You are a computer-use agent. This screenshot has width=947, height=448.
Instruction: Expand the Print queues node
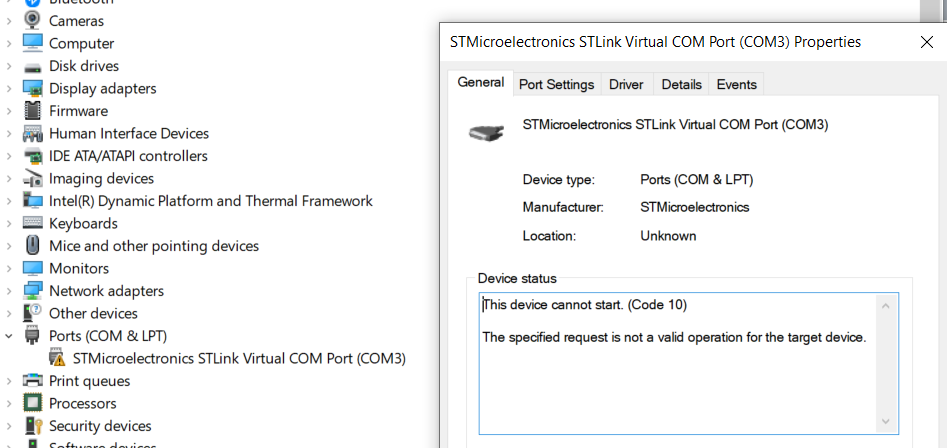pyautogui.click(x=8, y=381)
